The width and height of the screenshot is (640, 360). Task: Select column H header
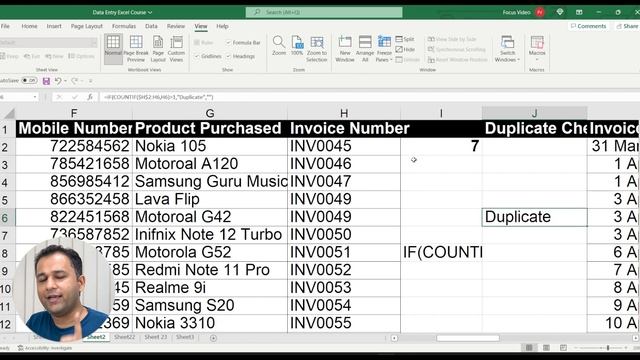point(344,113)
